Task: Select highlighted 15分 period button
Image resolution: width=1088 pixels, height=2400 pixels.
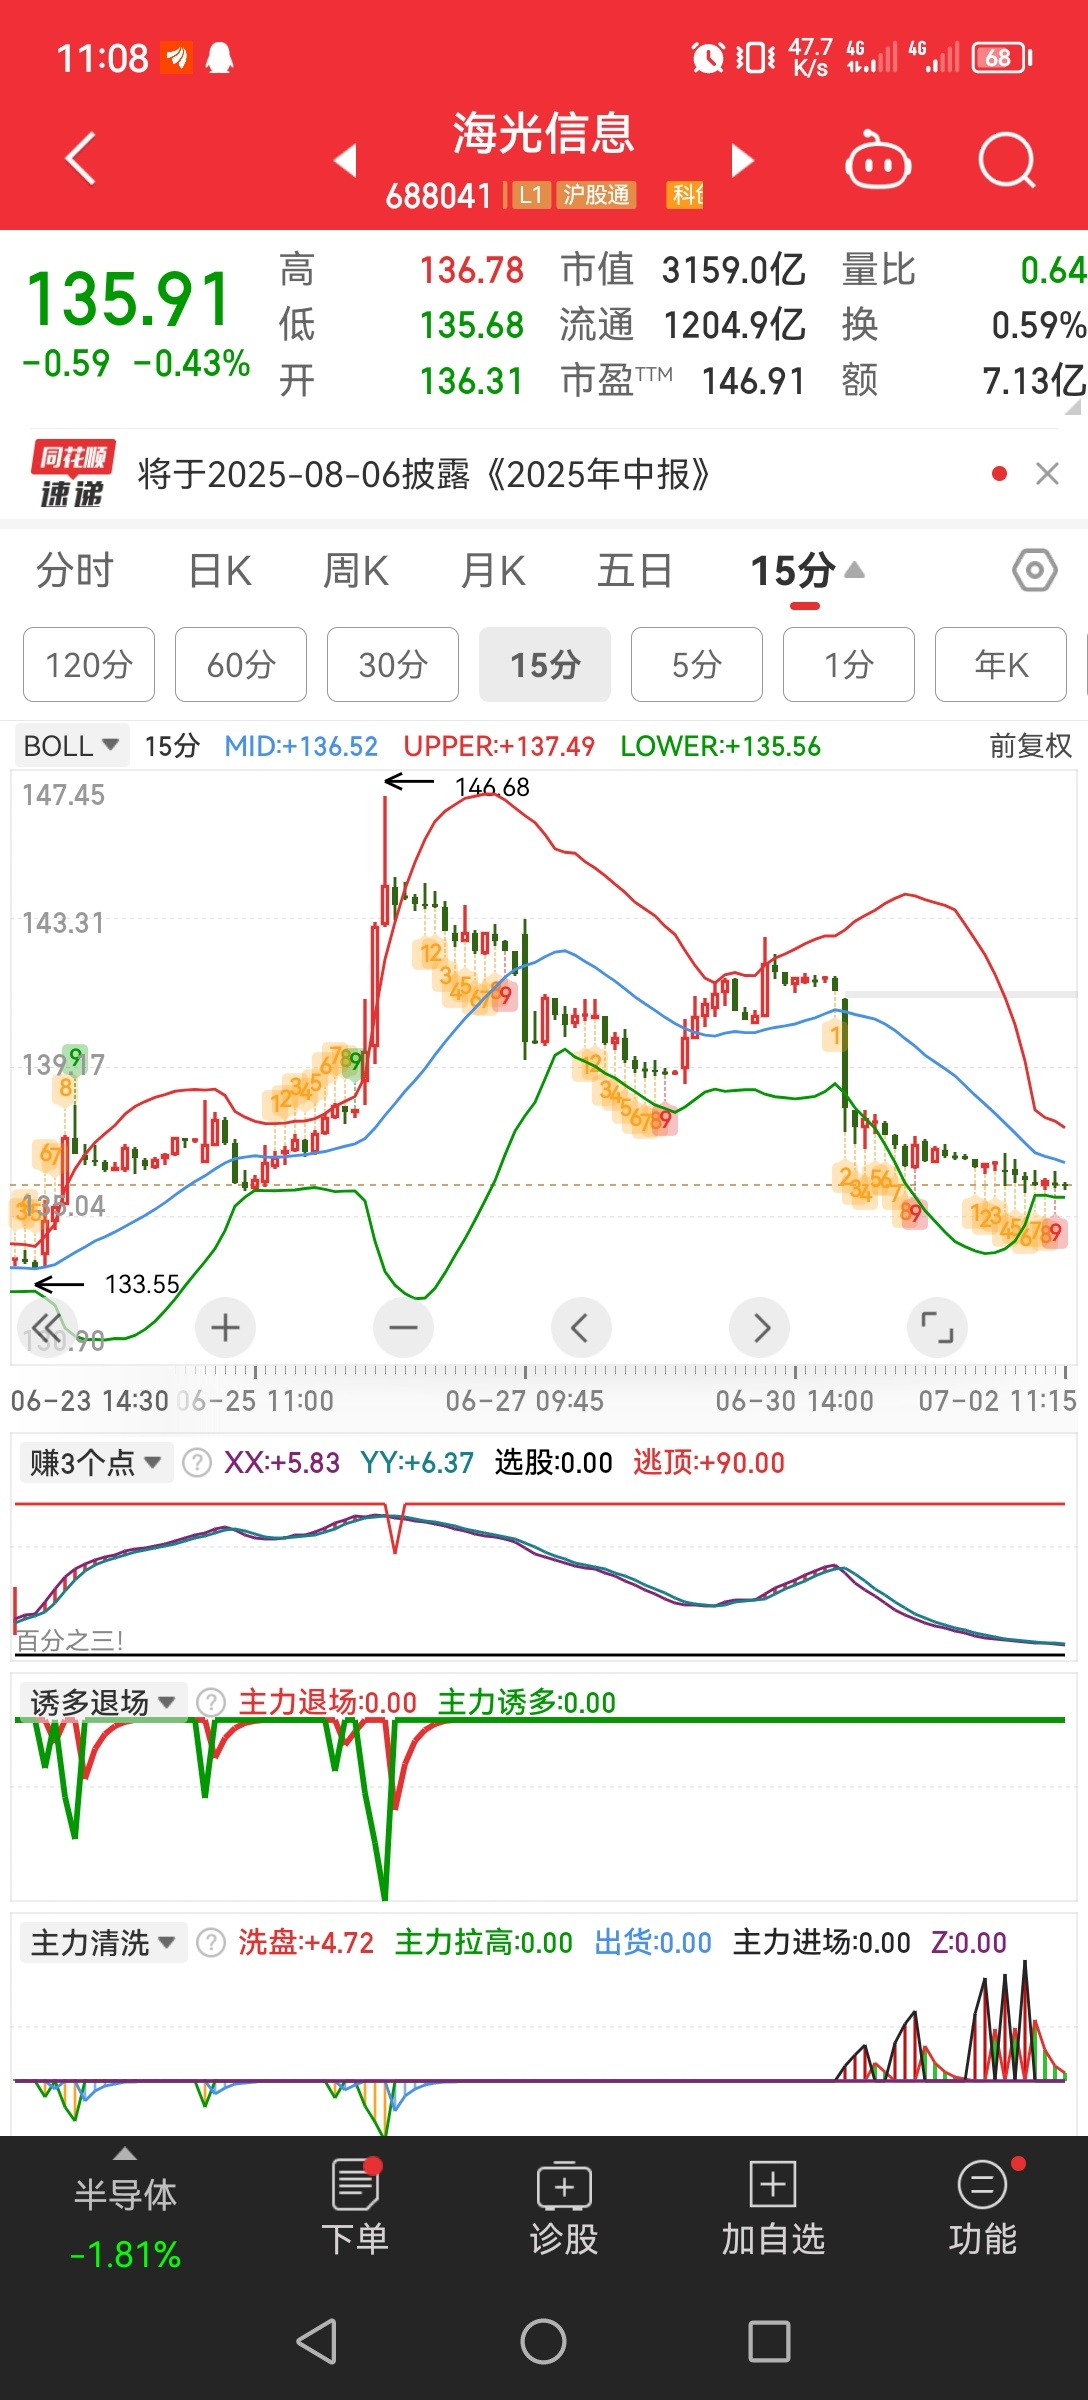Action: [x=545, y=665]
